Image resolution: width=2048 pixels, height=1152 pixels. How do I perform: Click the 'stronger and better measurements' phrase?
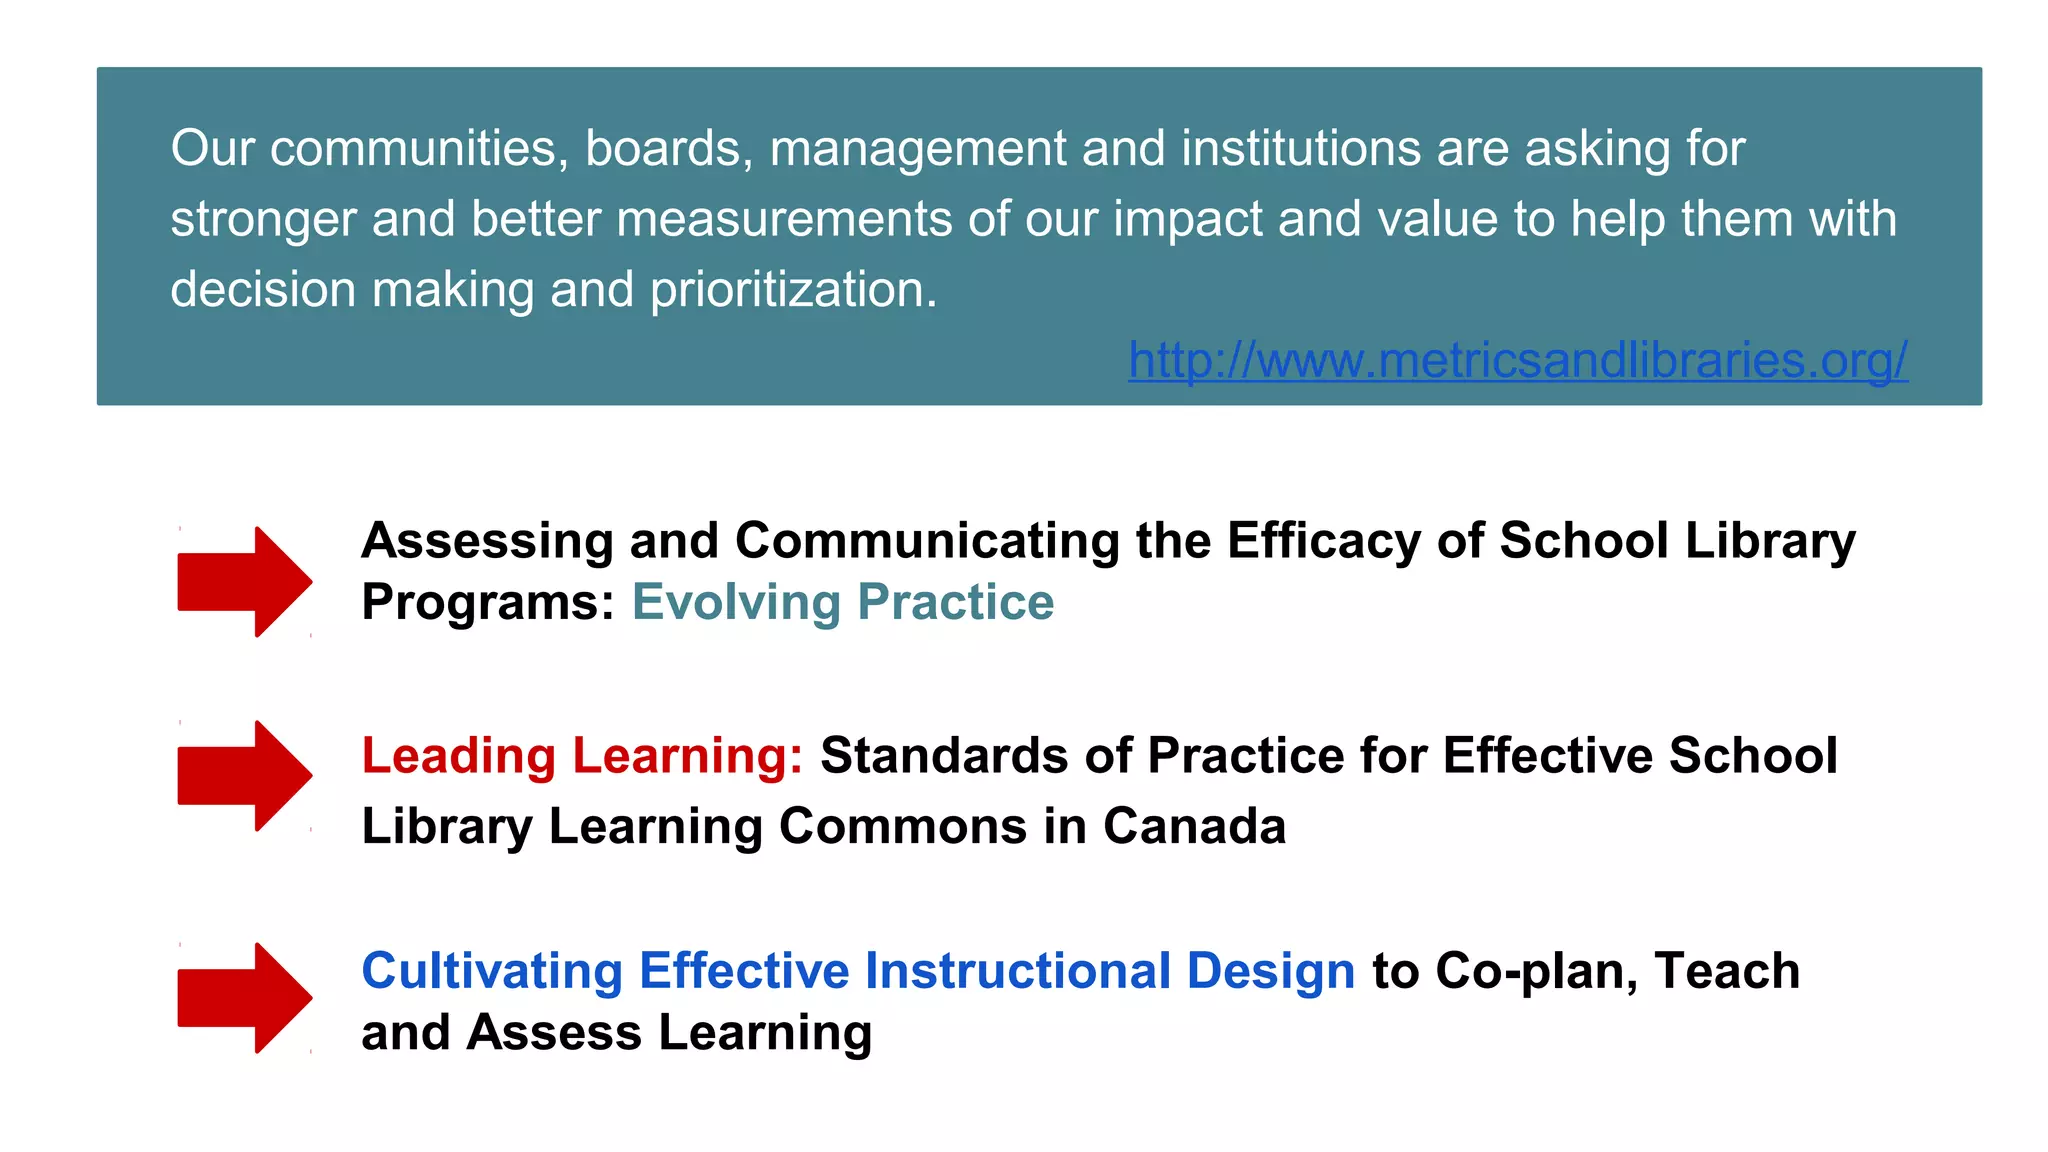(560, 219)
